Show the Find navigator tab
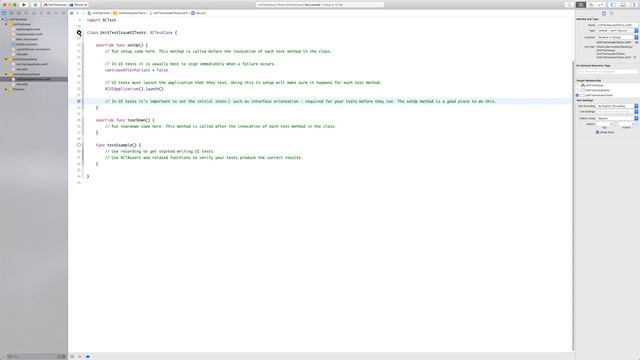 pos(26,13)
